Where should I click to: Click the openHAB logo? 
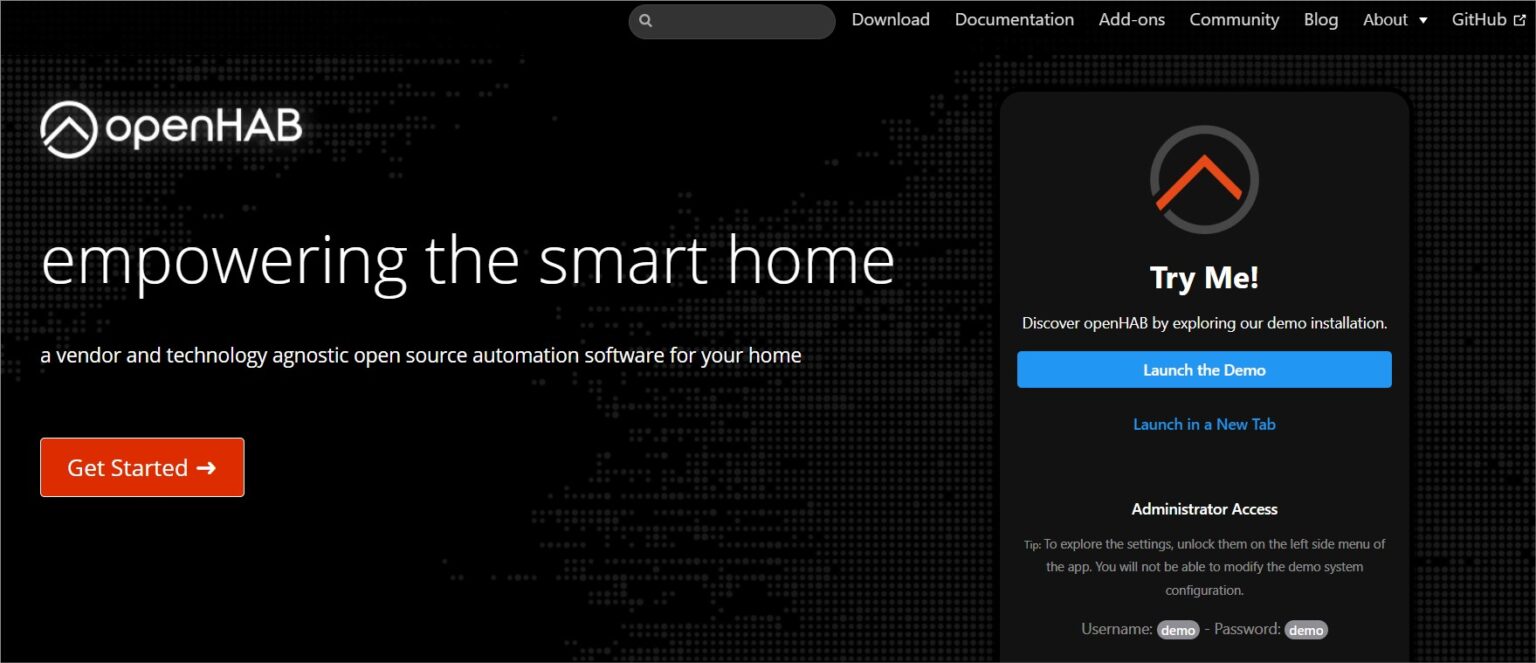(170, 127)
